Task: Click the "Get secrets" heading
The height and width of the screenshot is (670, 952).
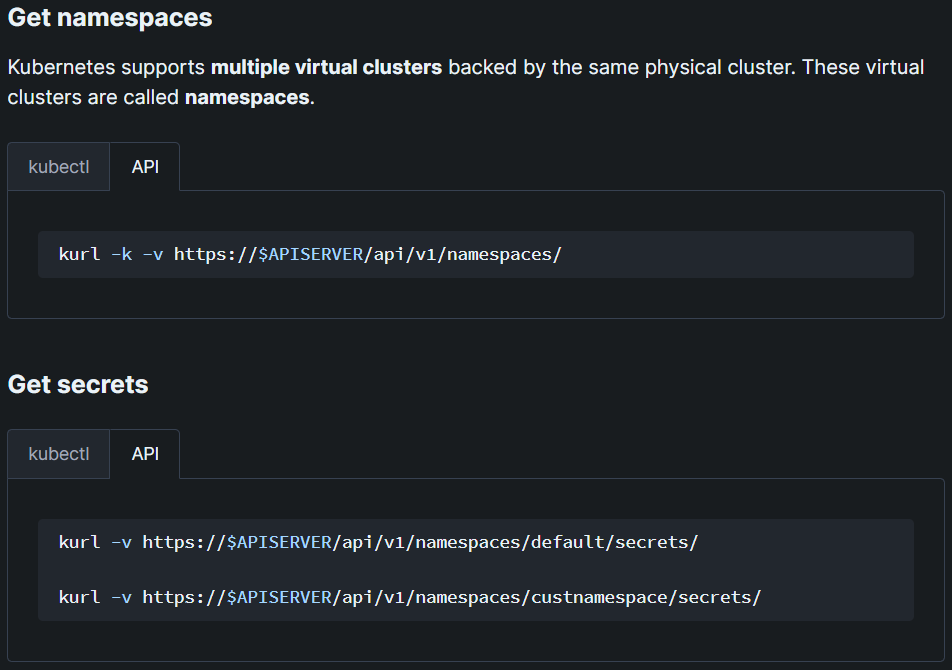Action: (78, 385)
